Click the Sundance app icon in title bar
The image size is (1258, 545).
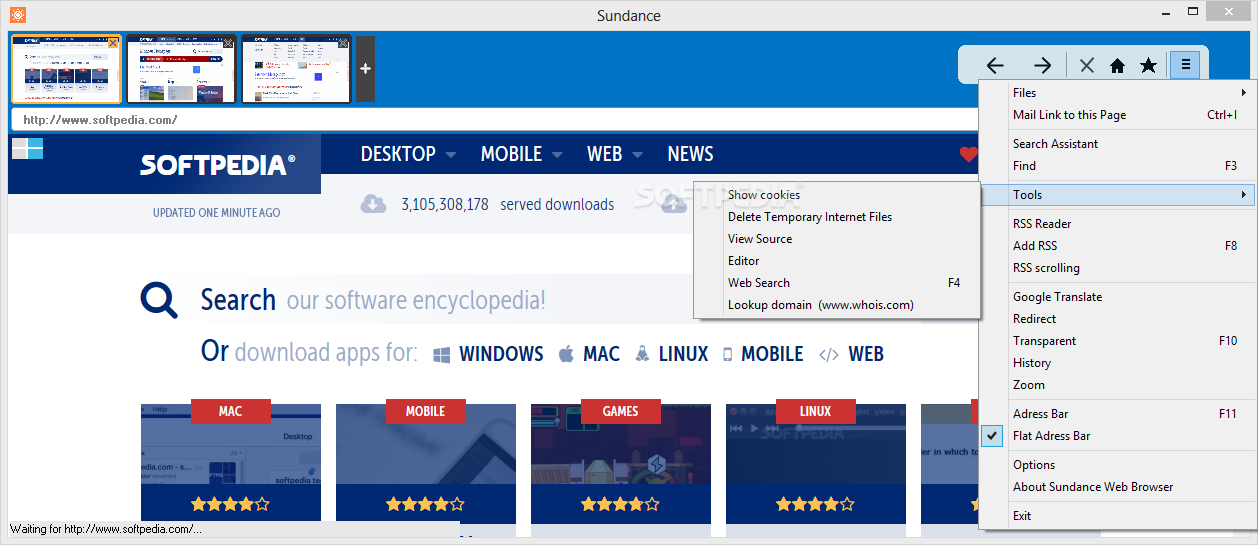pos(17,15)
